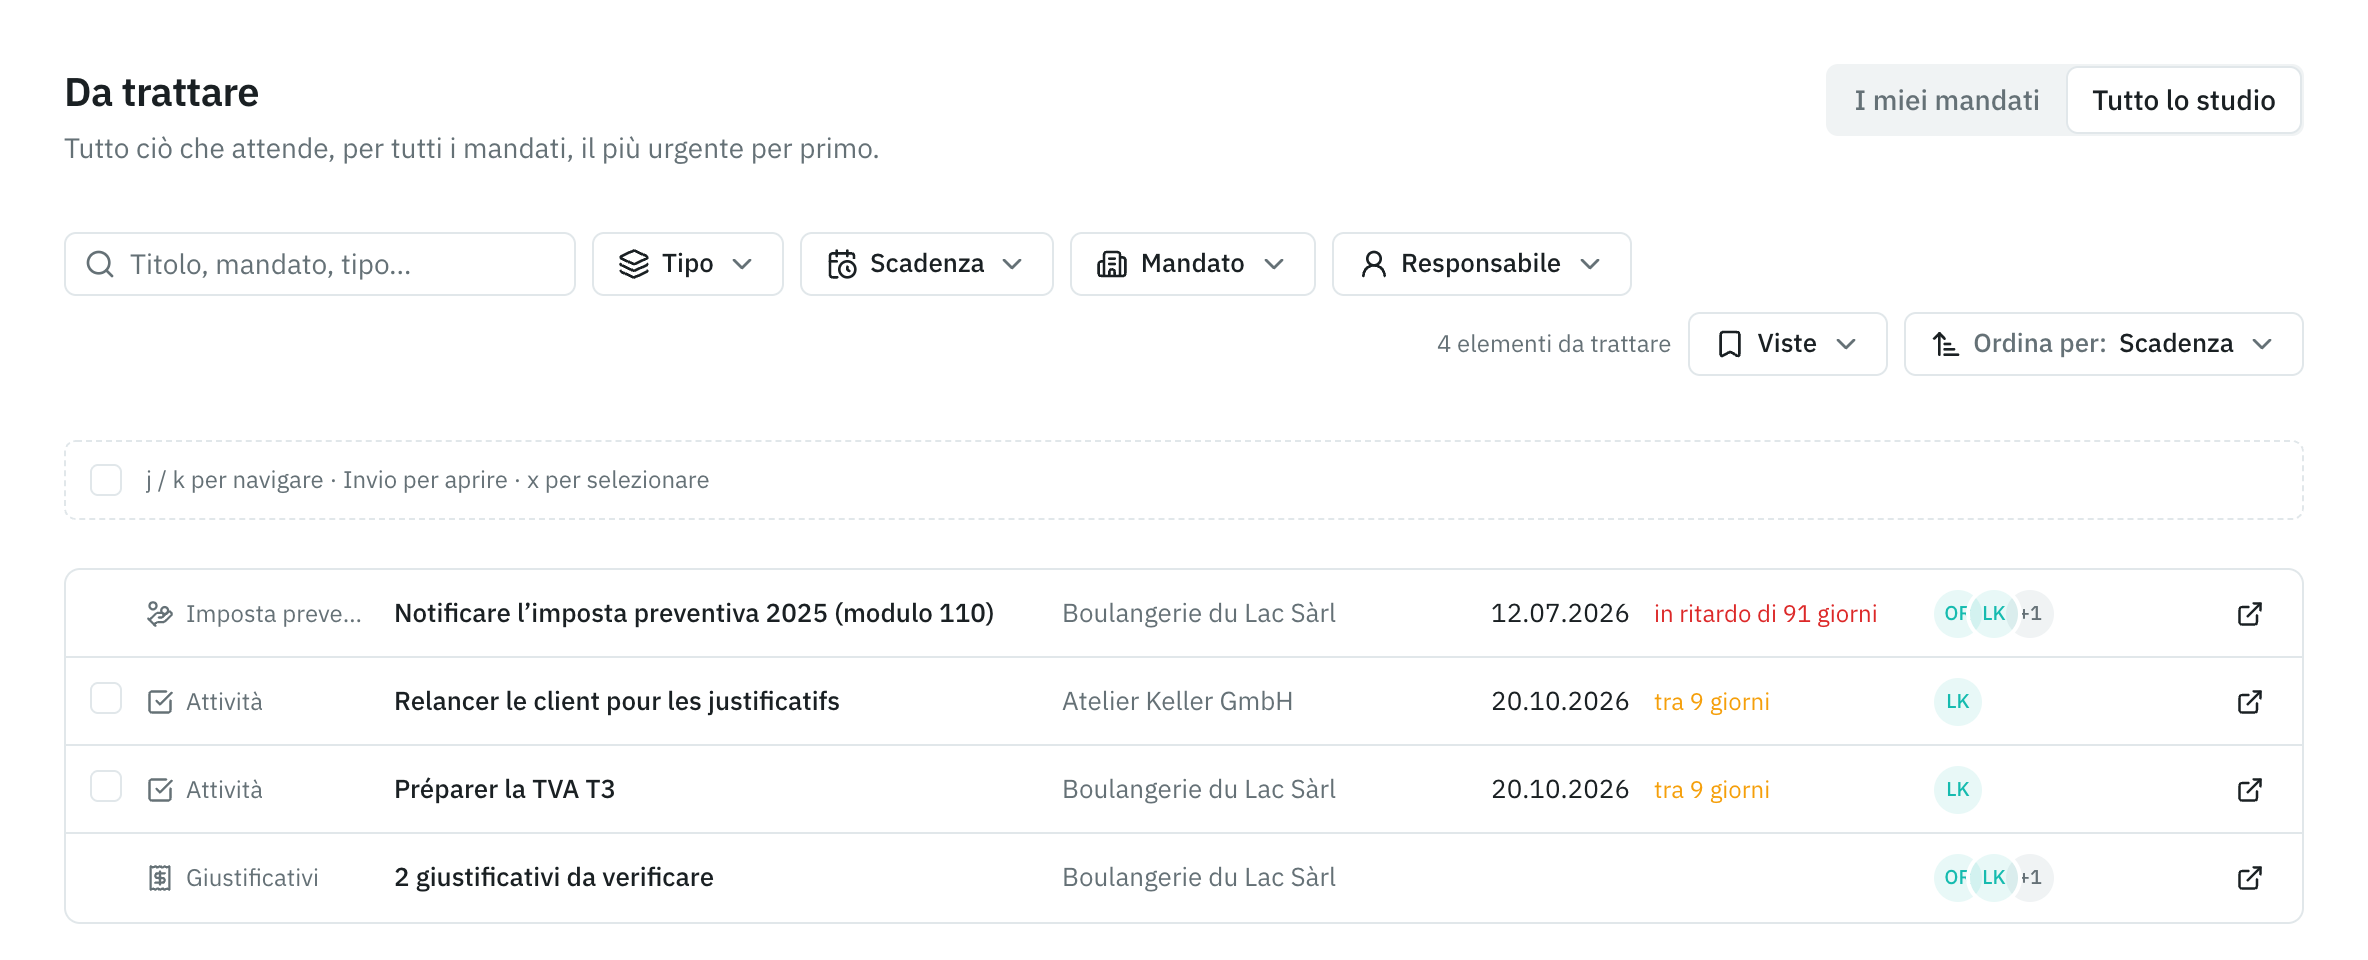This screenshot has width=2368, height=960.
Task: Open the Mandato filter dropdown
Action: pos(1193,264)
